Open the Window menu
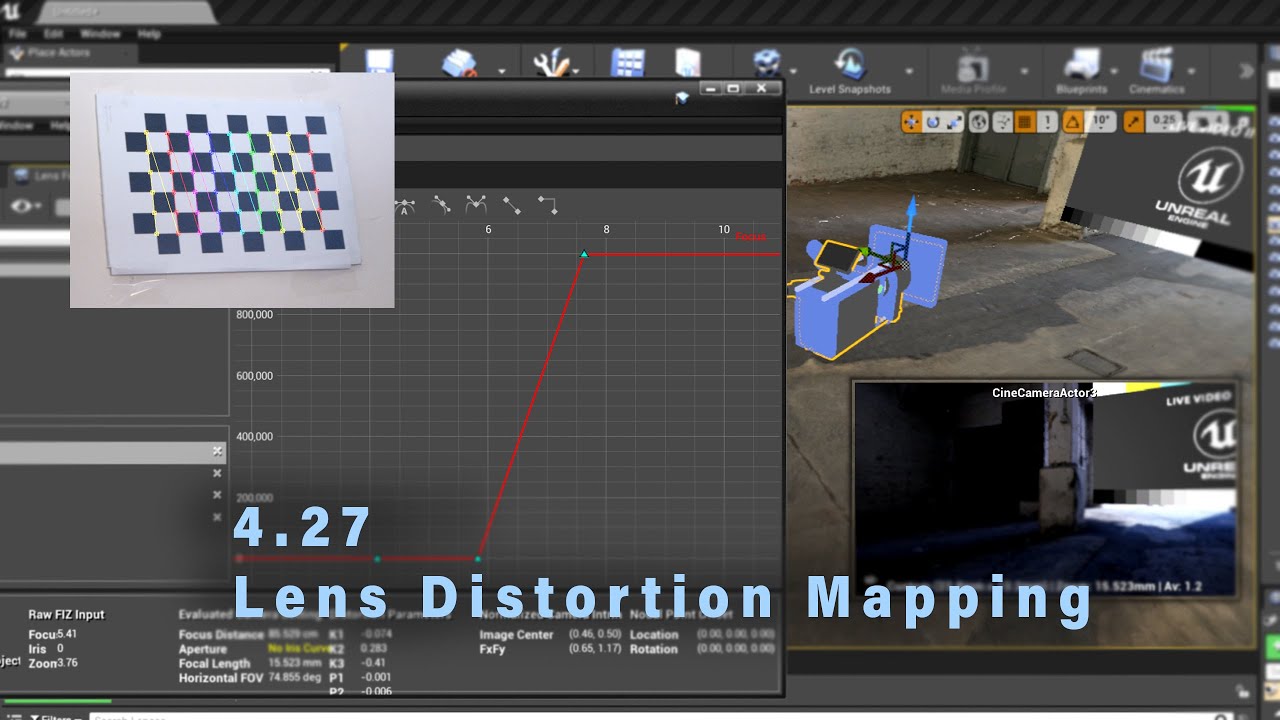The width and height of the screenshot is (1280, 720). click(100, 34)
